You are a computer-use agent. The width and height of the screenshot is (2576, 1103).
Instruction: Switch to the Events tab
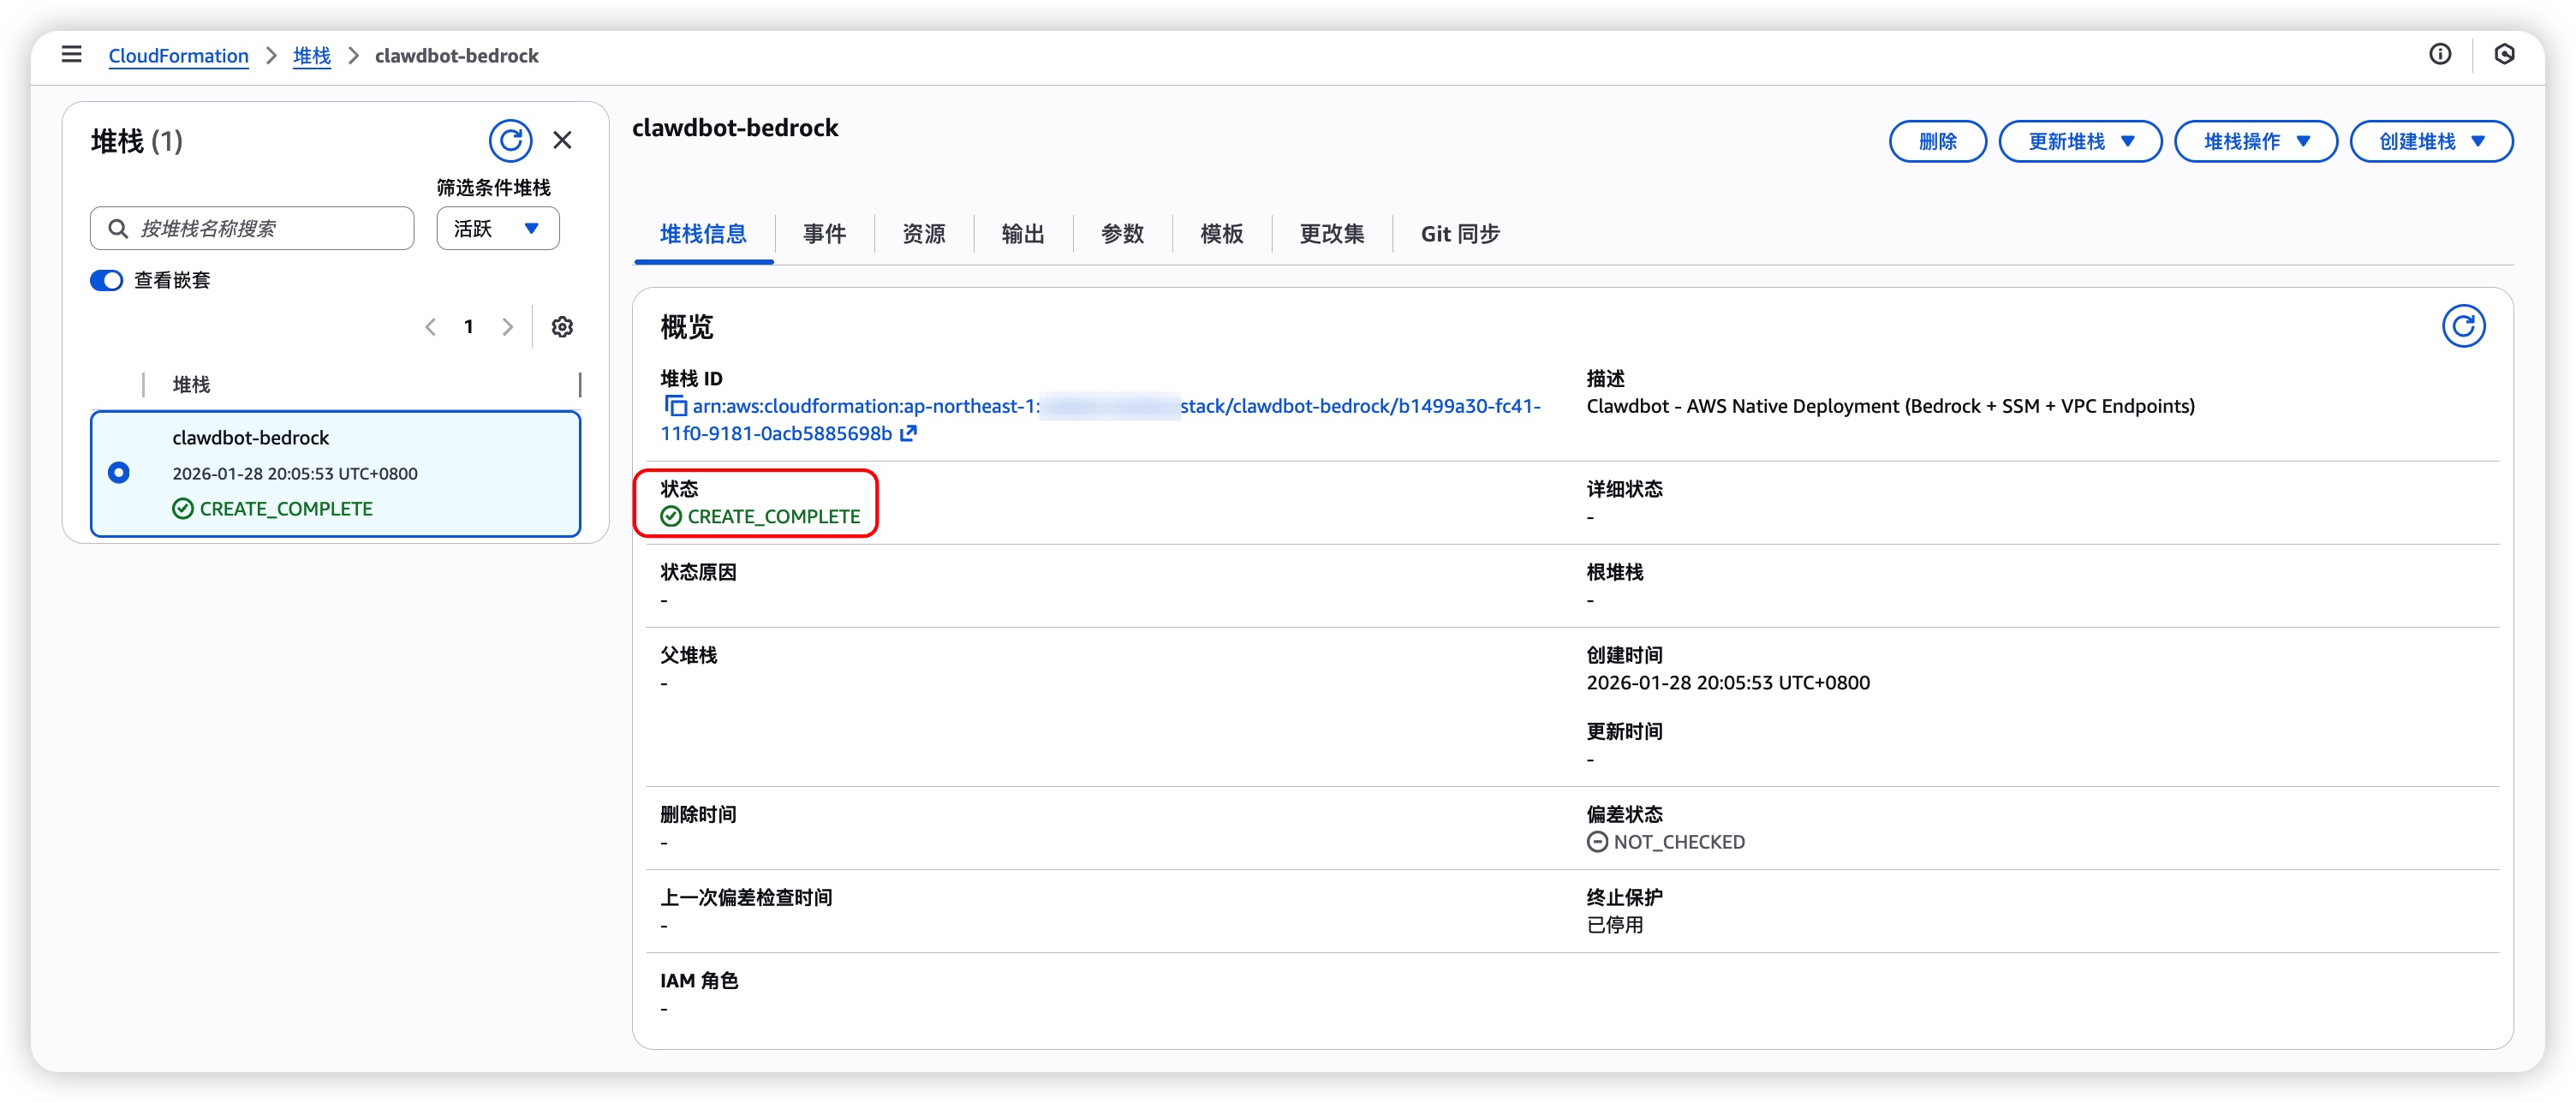click(824, 234)
